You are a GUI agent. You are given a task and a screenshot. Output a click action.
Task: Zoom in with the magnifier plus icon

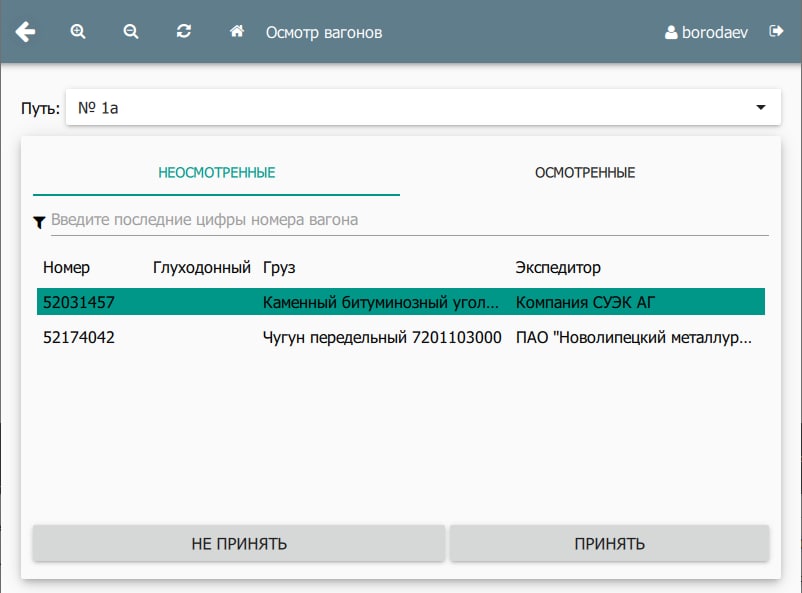78,32
